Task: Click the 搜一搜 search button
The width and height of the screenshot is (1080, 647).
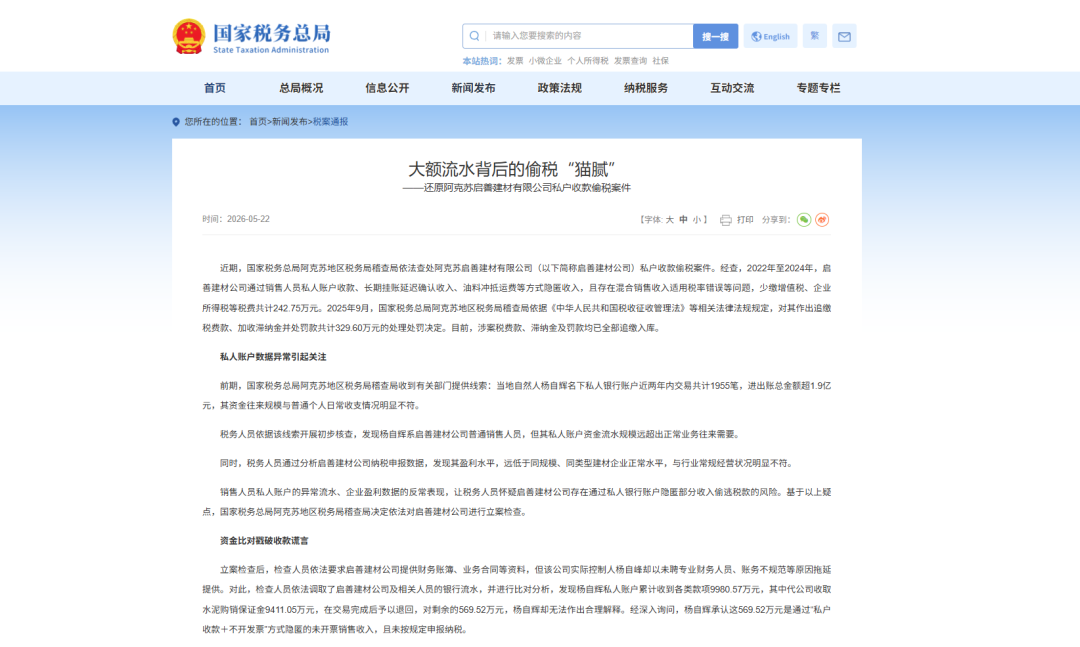Action: click(716, 37)
